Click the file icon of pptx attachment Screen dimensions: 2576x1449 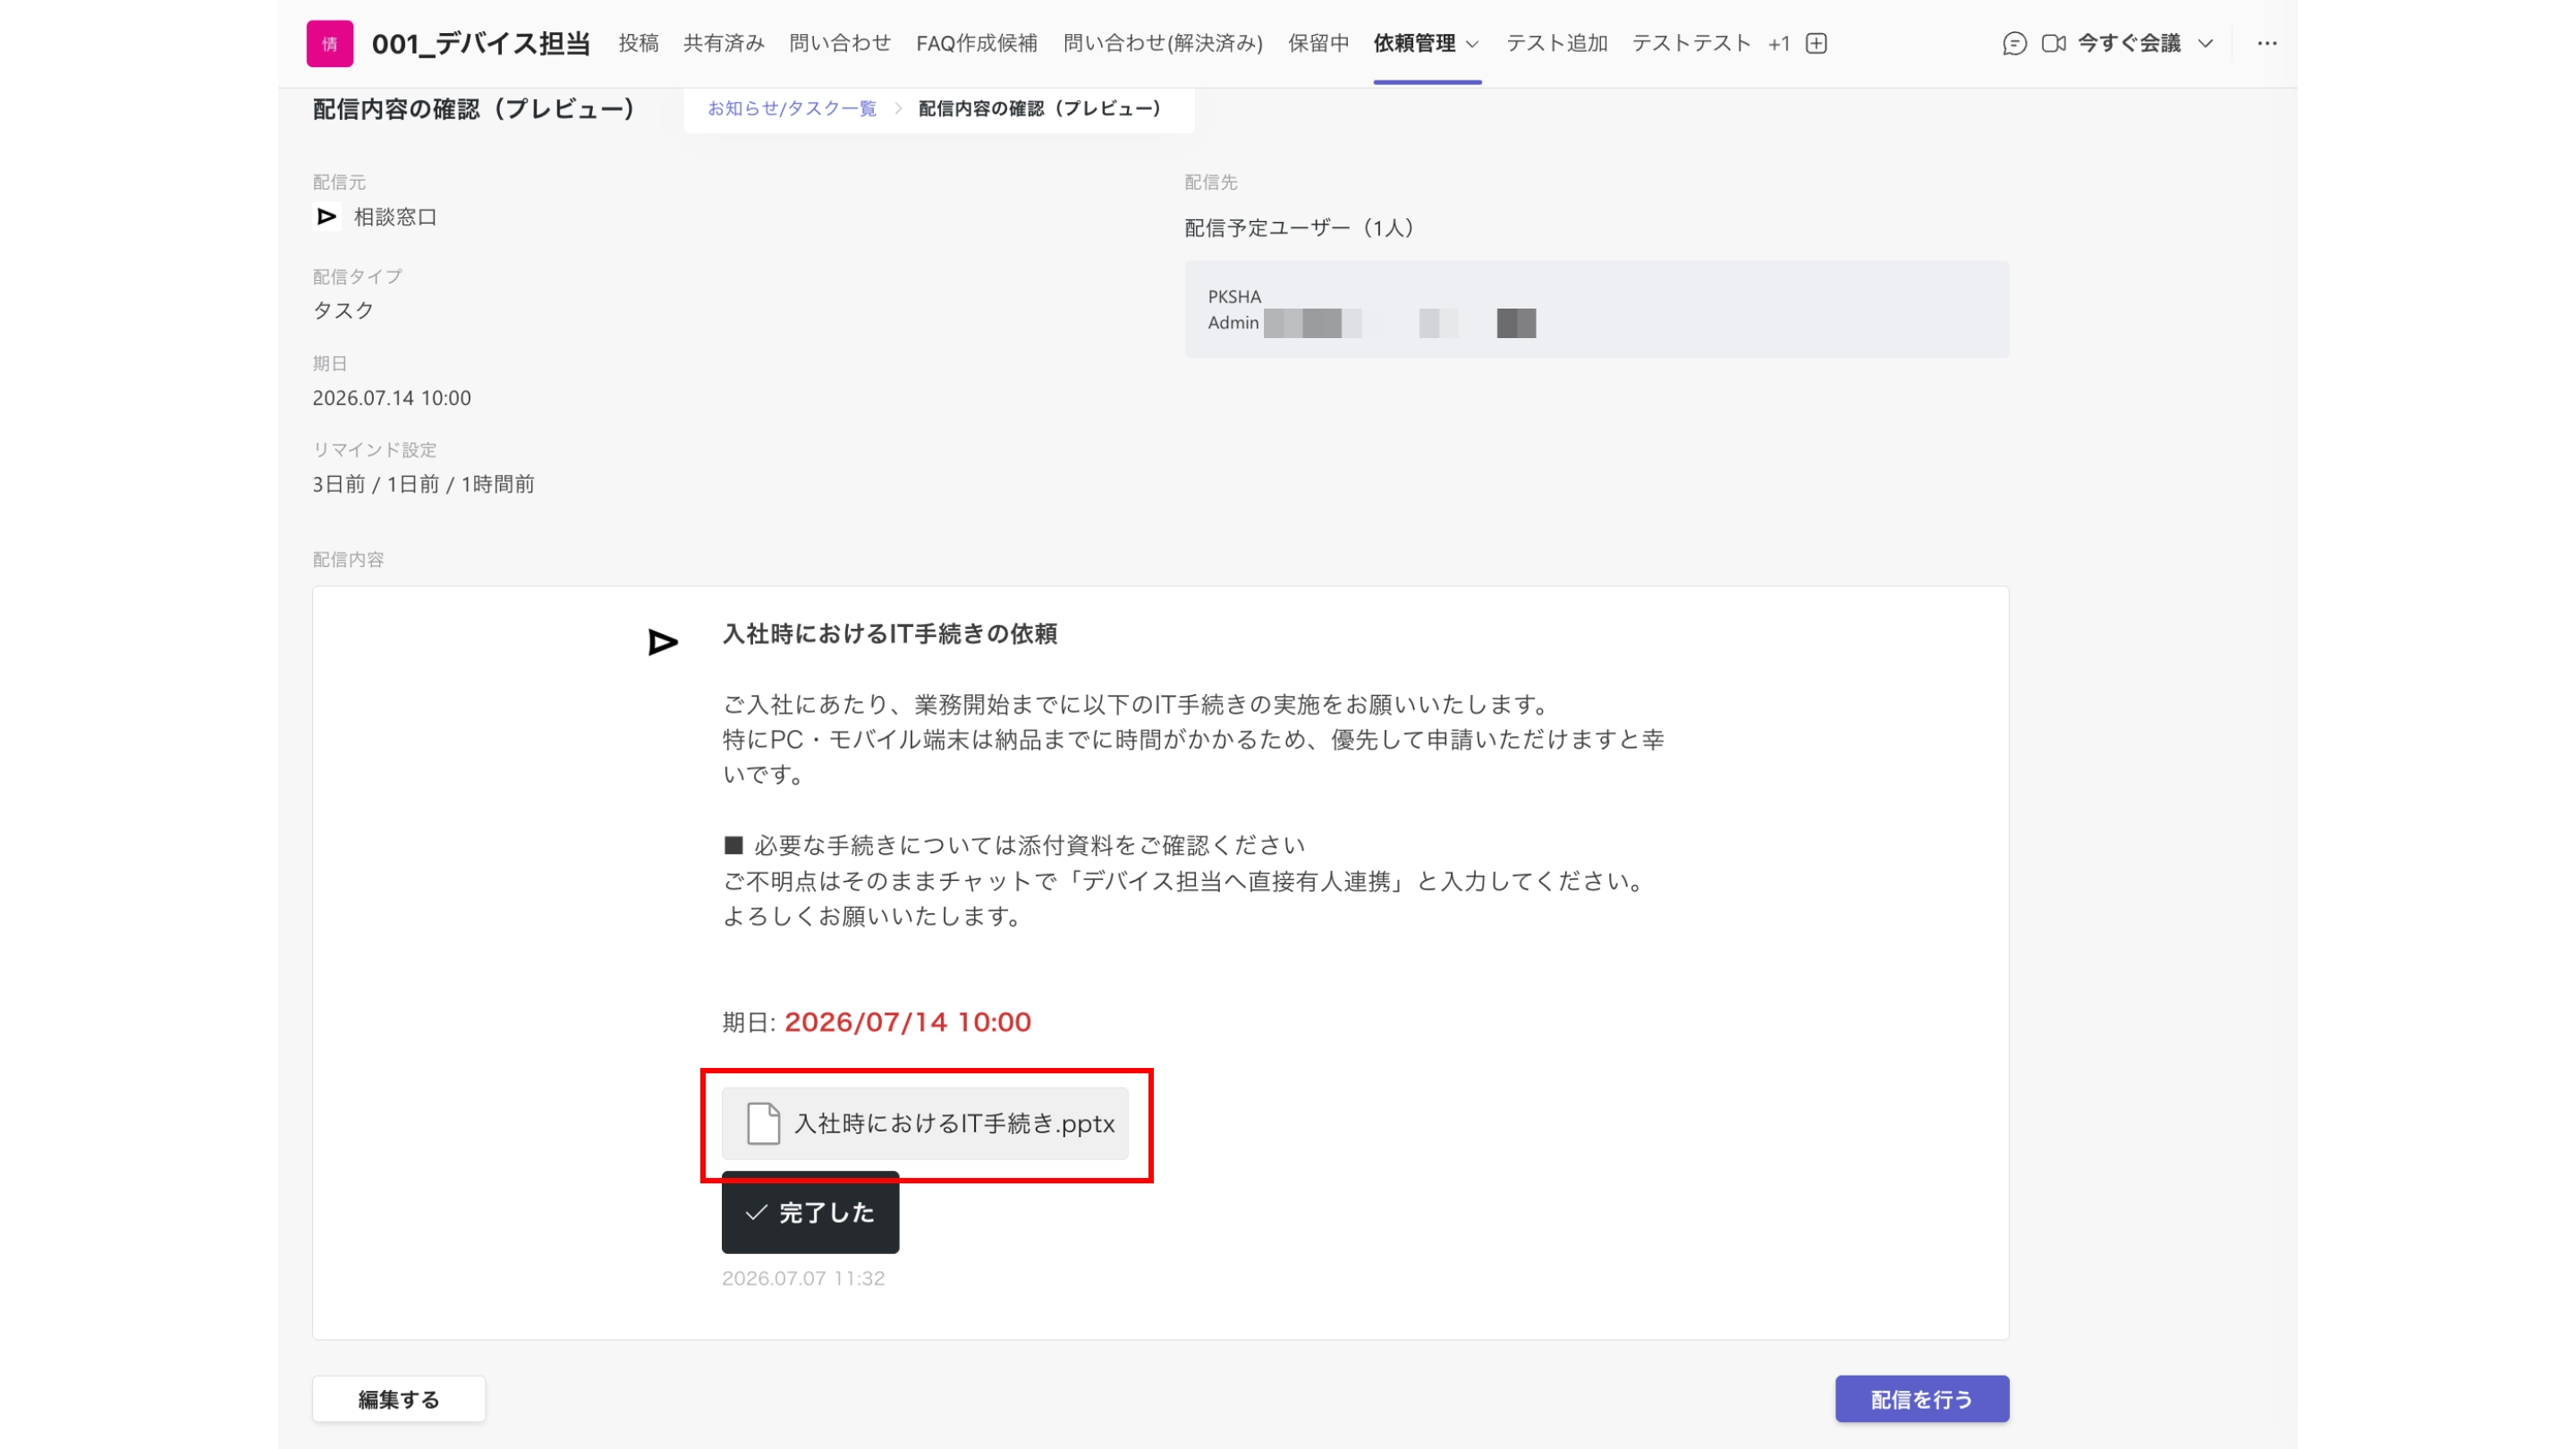point(763,1123)
